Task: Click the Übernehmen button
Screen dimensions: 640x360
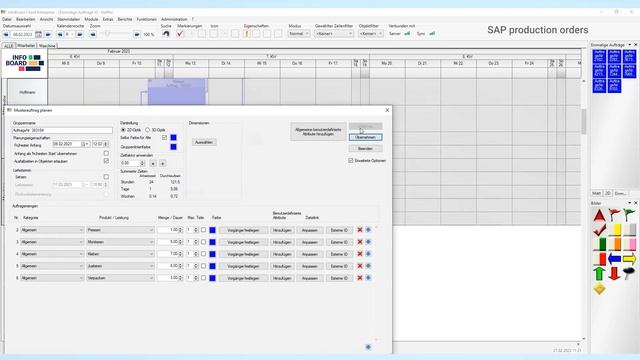Action: [x=365, y=137]
